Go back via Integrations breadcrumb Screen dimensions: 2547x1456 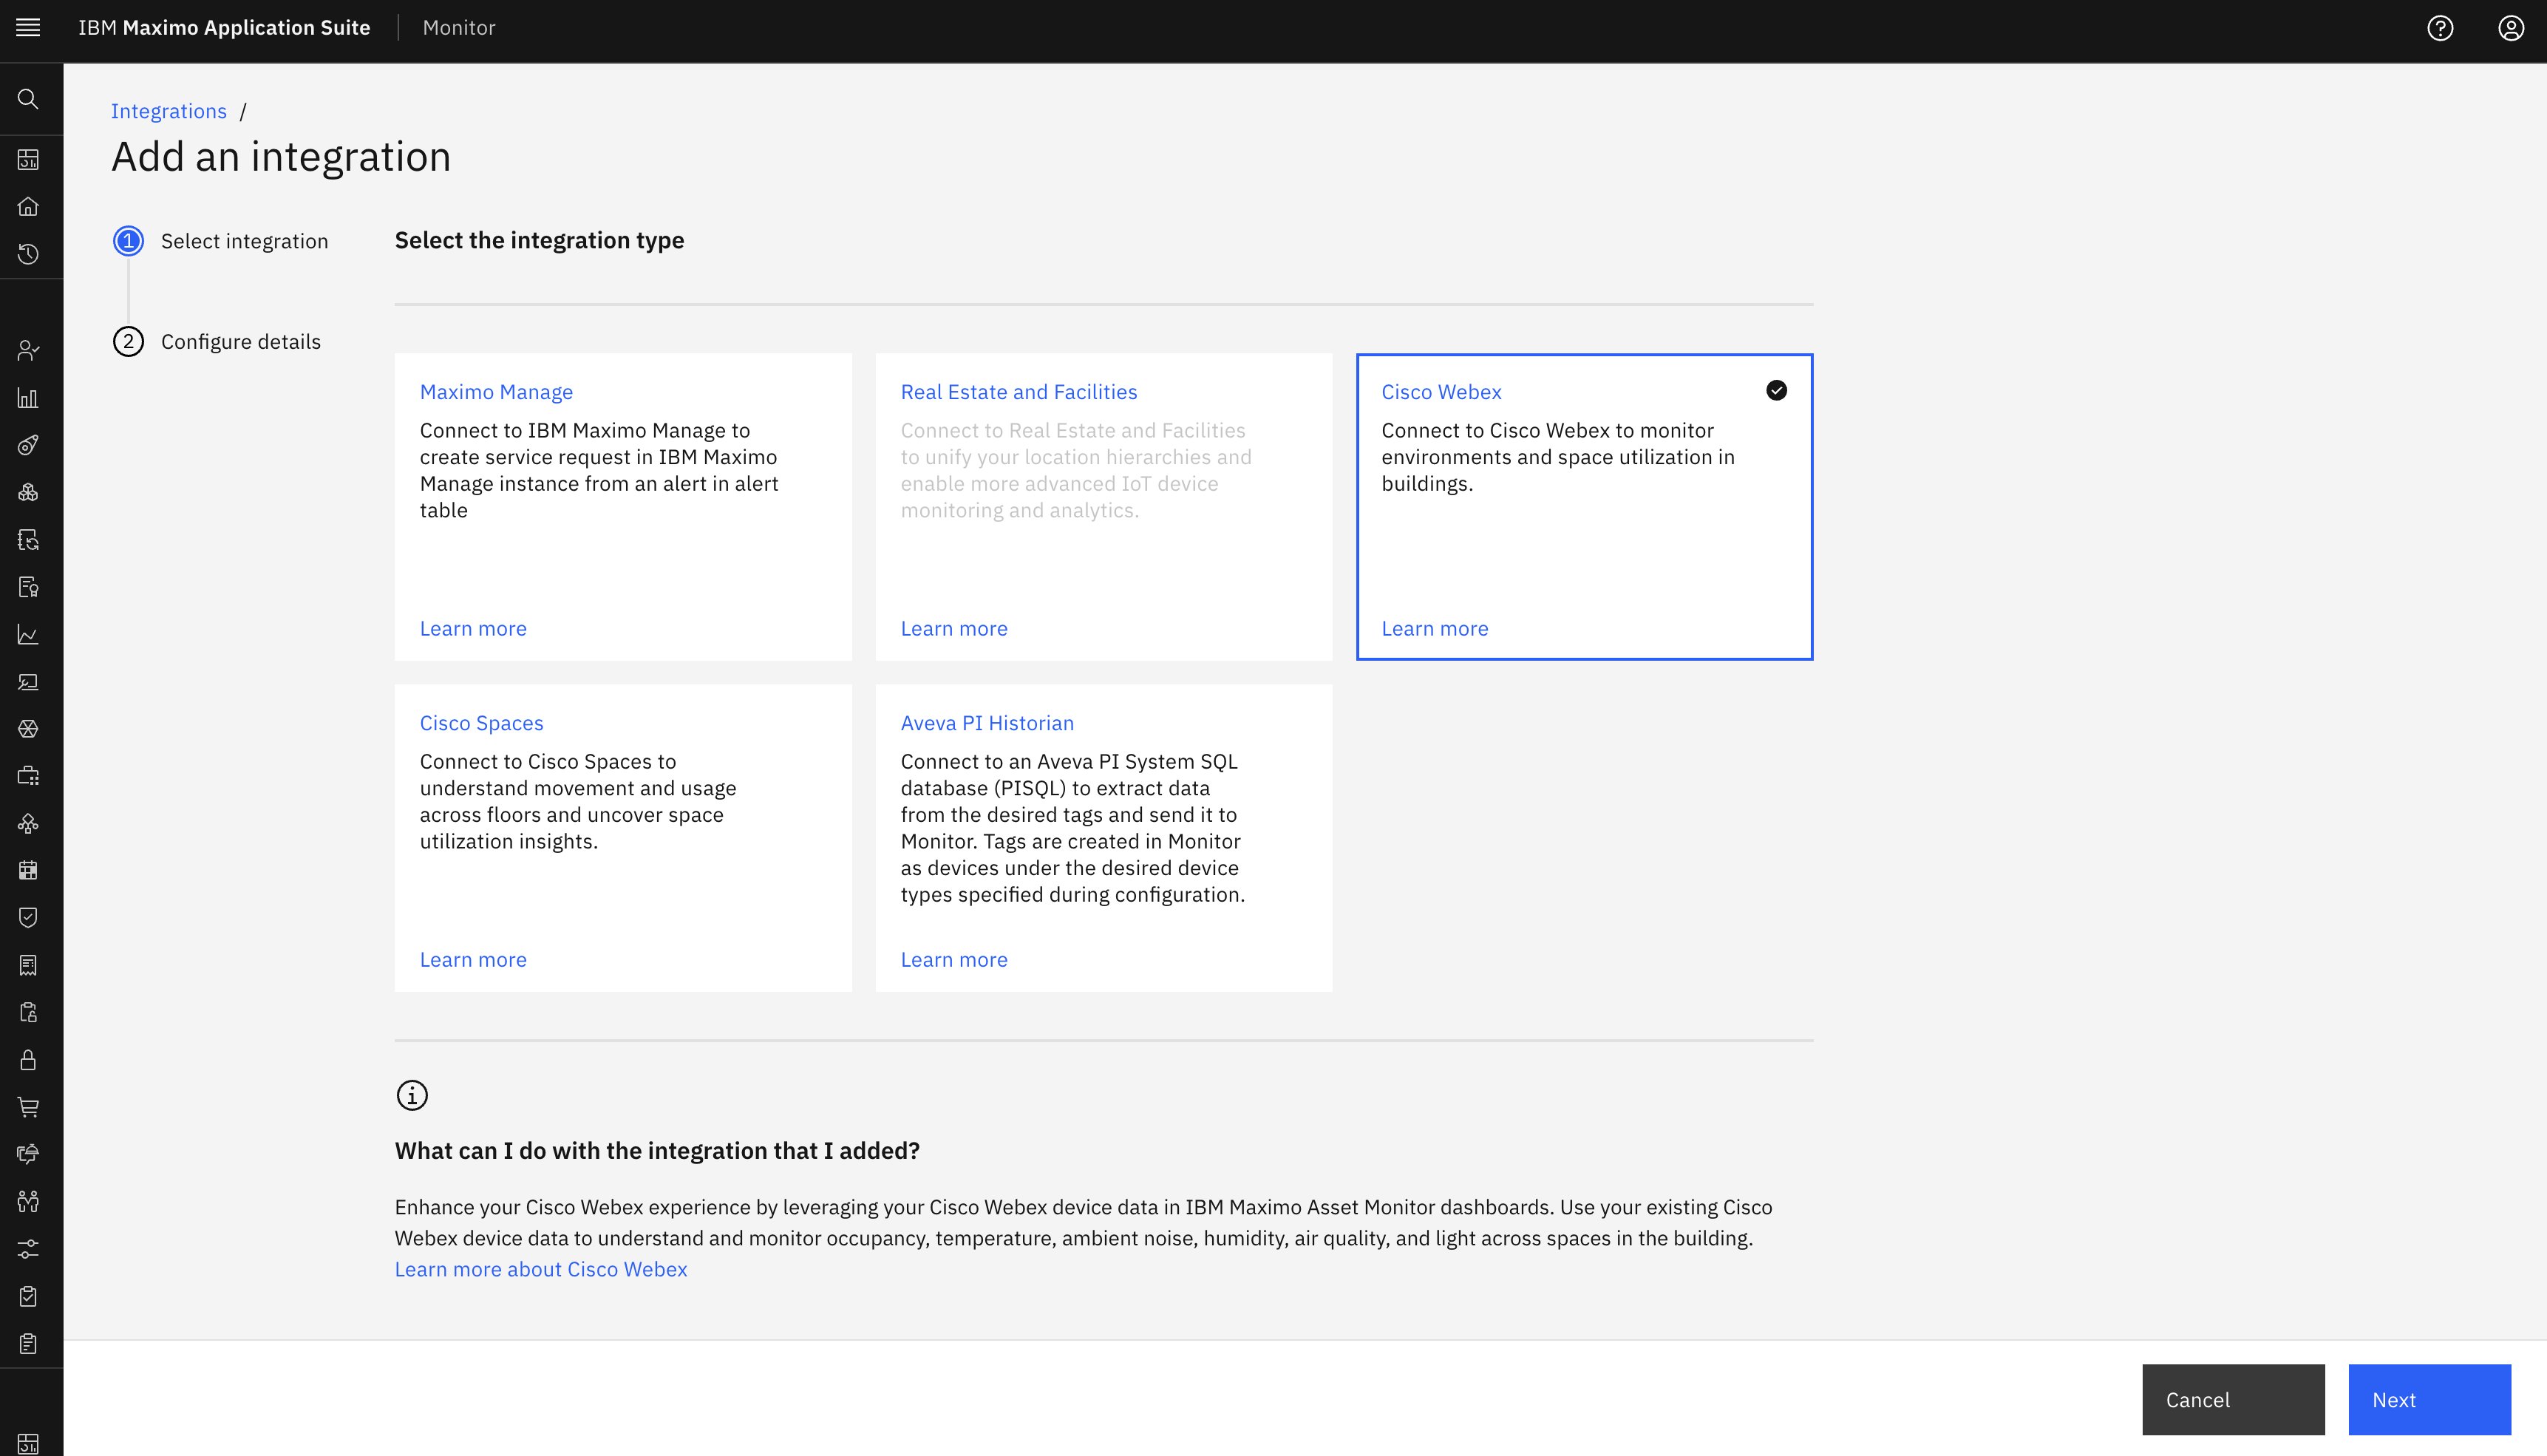(169, 111)
